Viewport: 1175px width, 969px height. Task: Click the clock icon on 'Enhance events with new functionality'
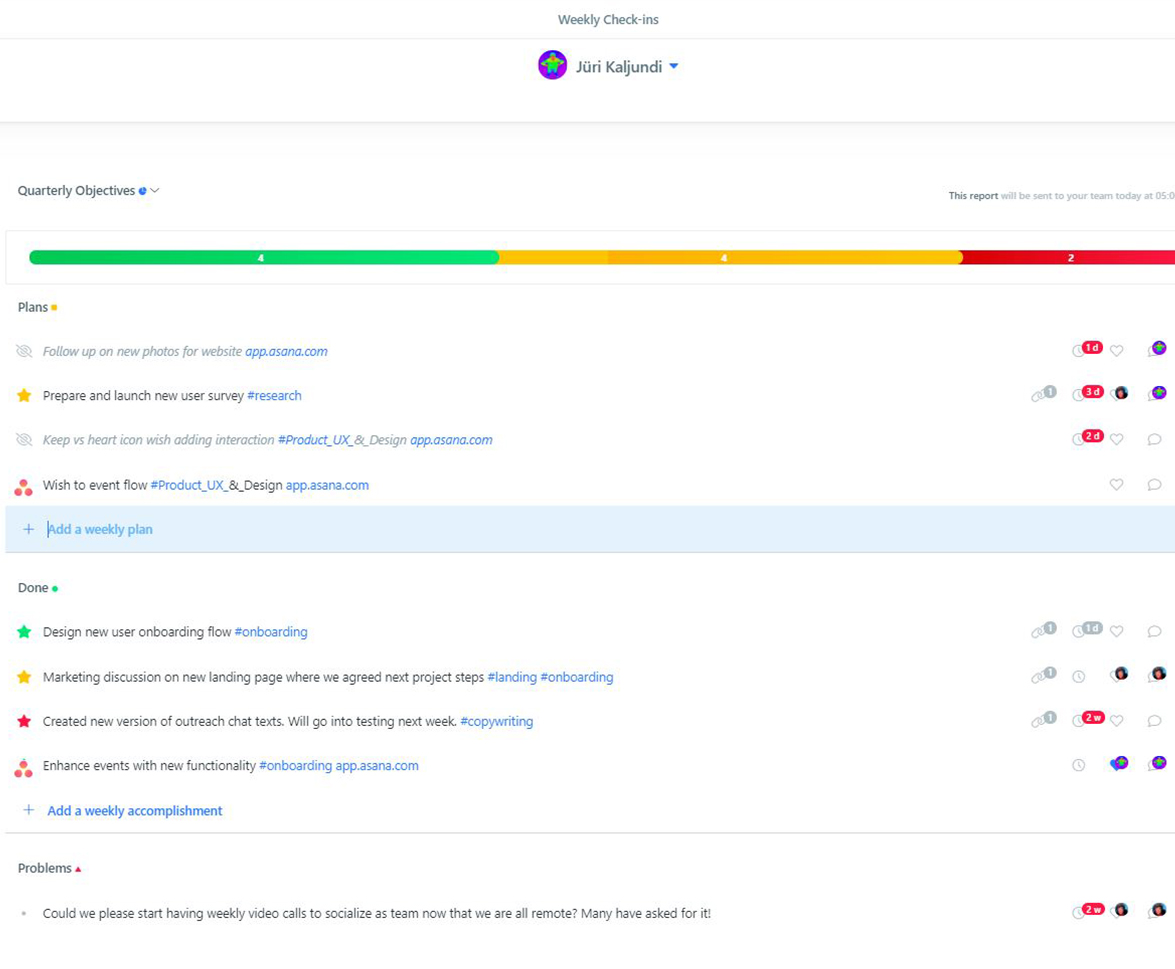1078,765
